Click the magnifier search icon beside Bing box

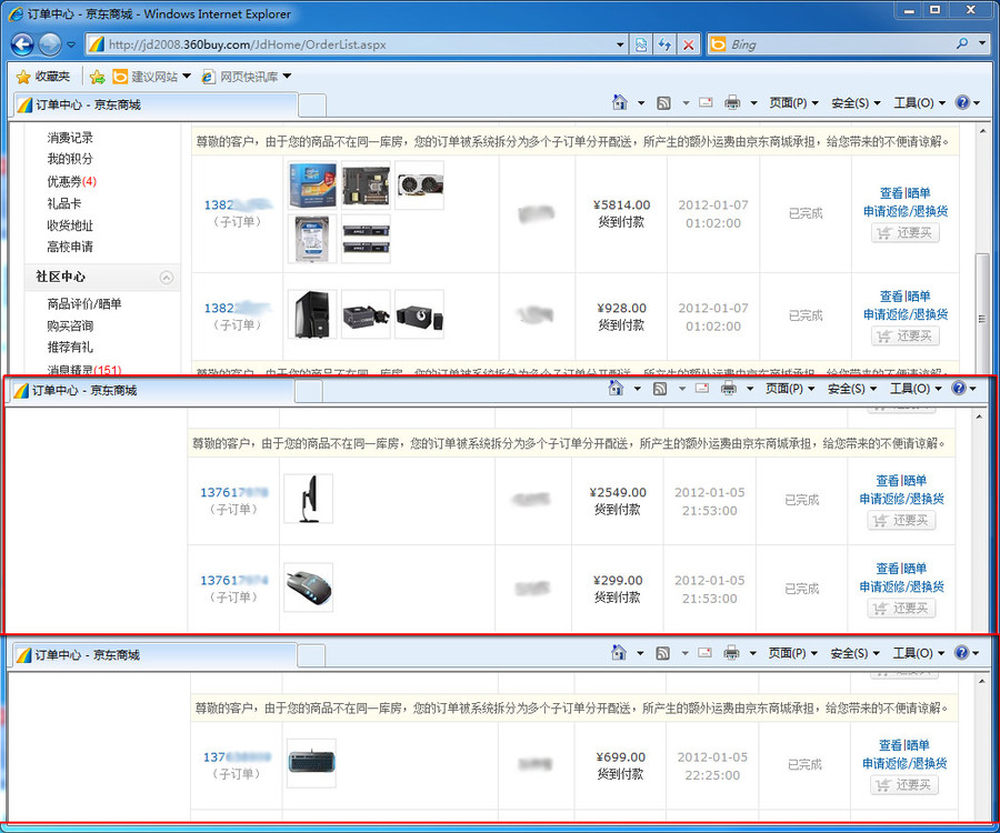tap(963, 44)
